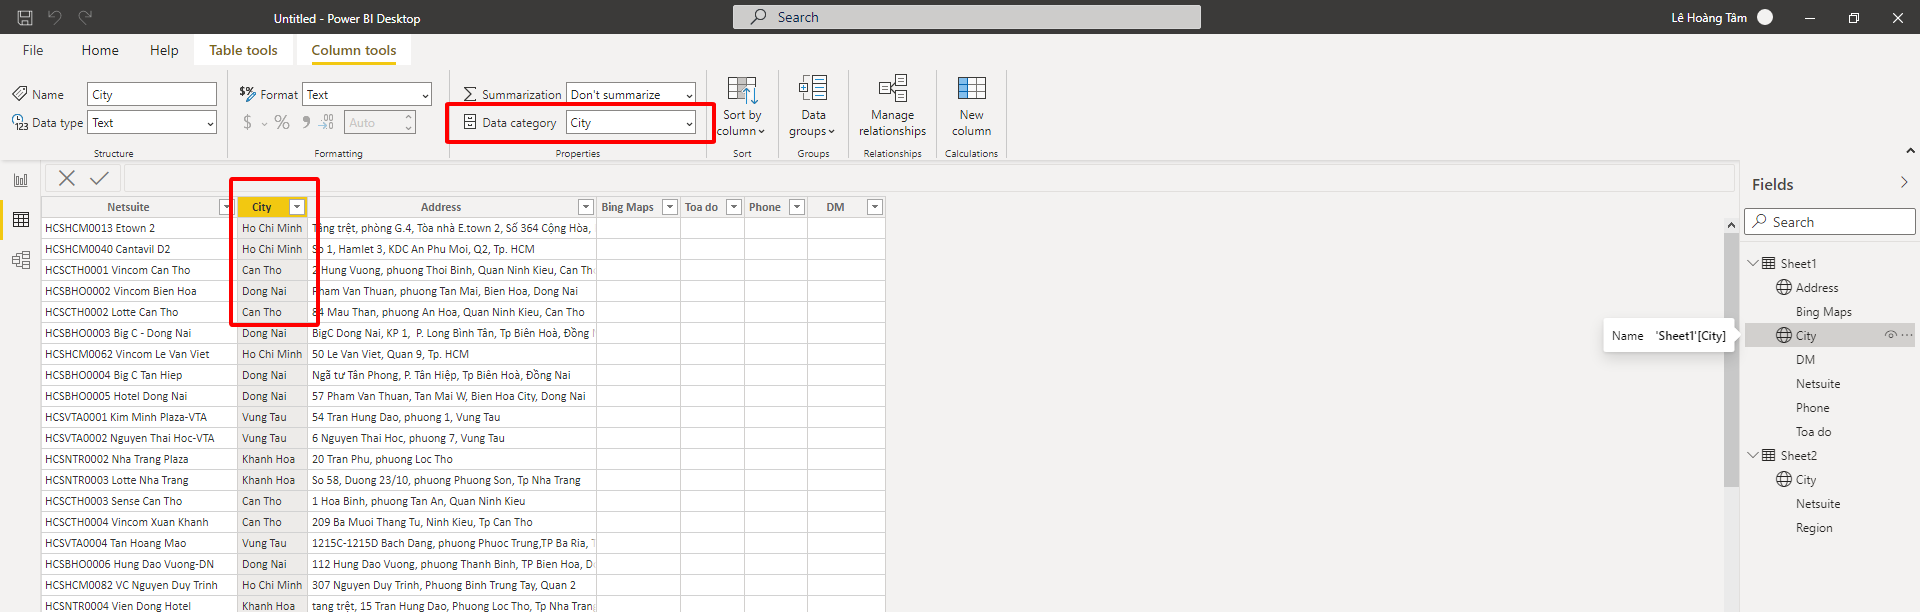This screenshot has width=1920, height=612.
Task: Open filter dropdown on Bing Maps column
Action: (670, 207)
